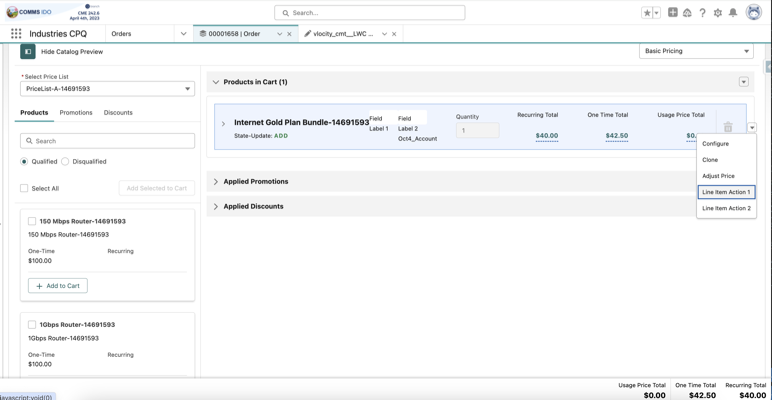Delete the Internet Gold Plan Bundle line item
Viewport: 772px width, 400px height.
[x=728, y=127]
